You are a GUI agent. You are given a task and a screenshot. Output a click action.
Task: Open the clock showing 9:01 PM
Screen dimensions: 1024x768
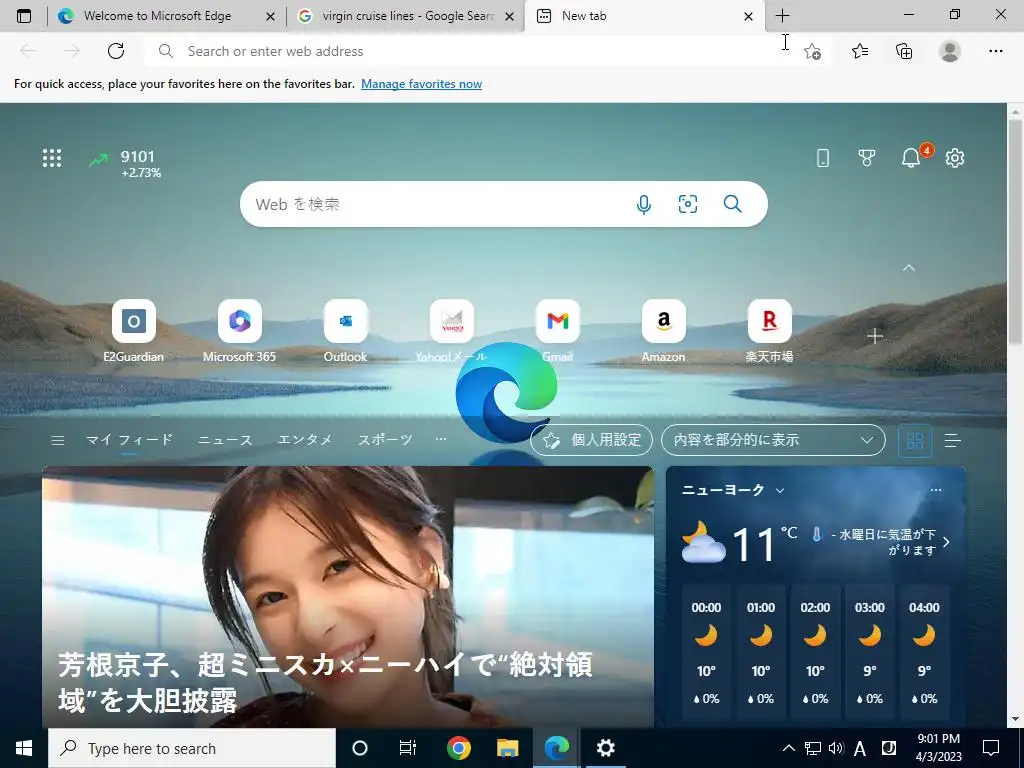point(939,748)
